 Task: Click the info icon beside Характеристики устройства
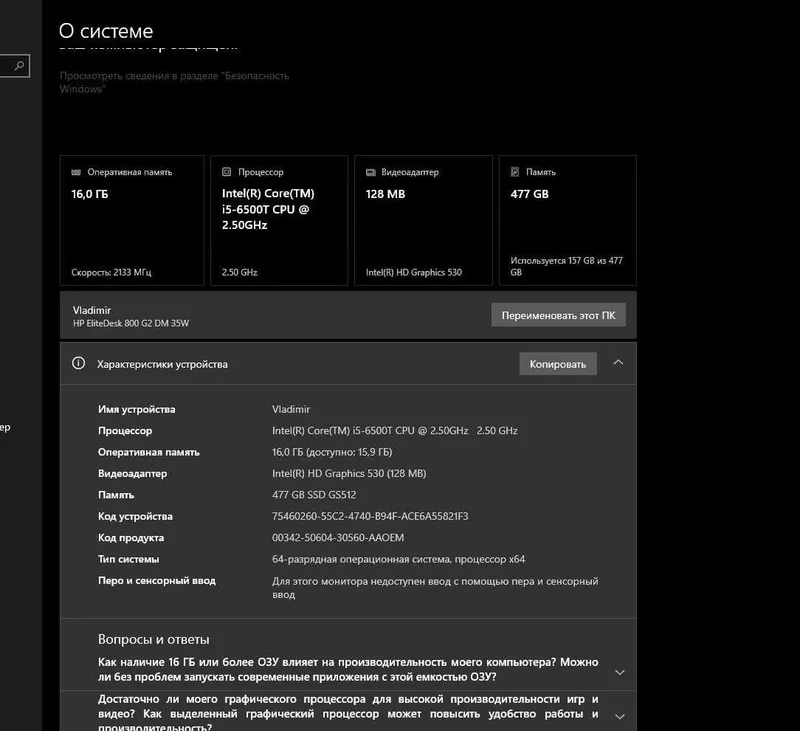tap(79, 363)
